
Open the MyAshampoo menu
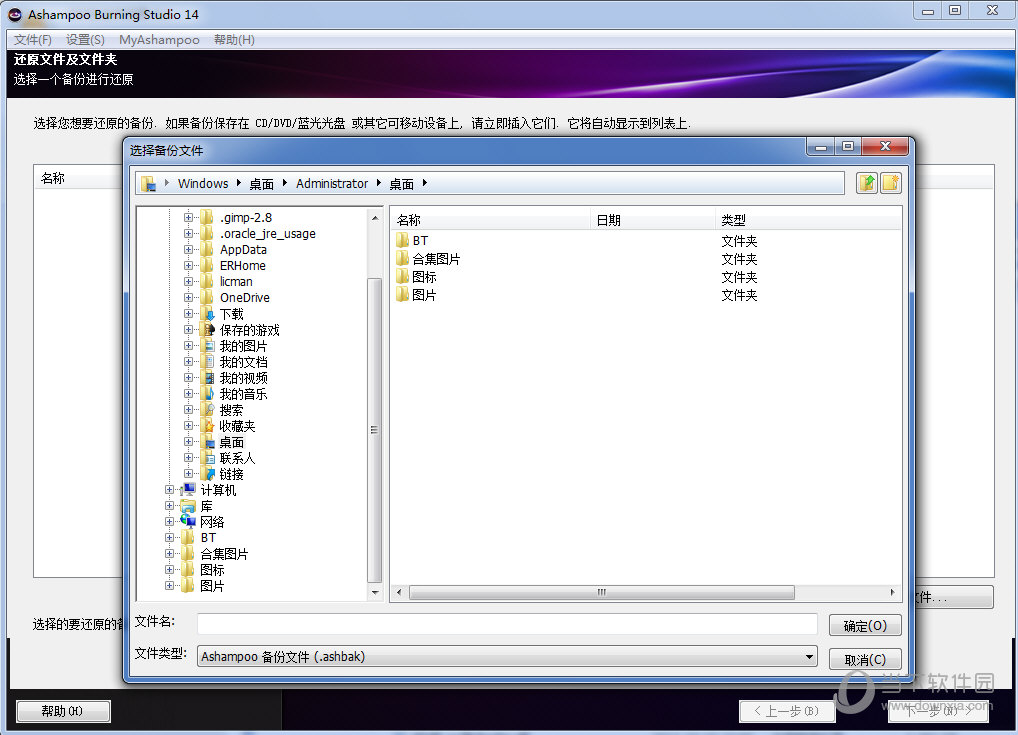pyautogui.click(x=159, y=40)
